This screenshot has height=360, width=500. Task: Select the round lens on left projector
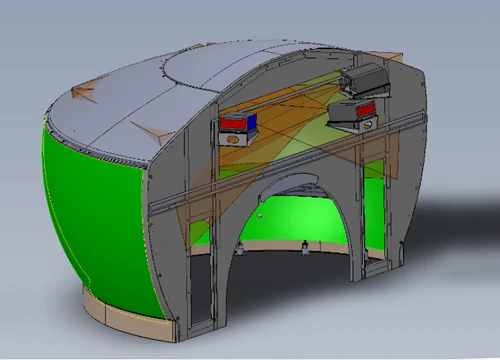(233, 138)
